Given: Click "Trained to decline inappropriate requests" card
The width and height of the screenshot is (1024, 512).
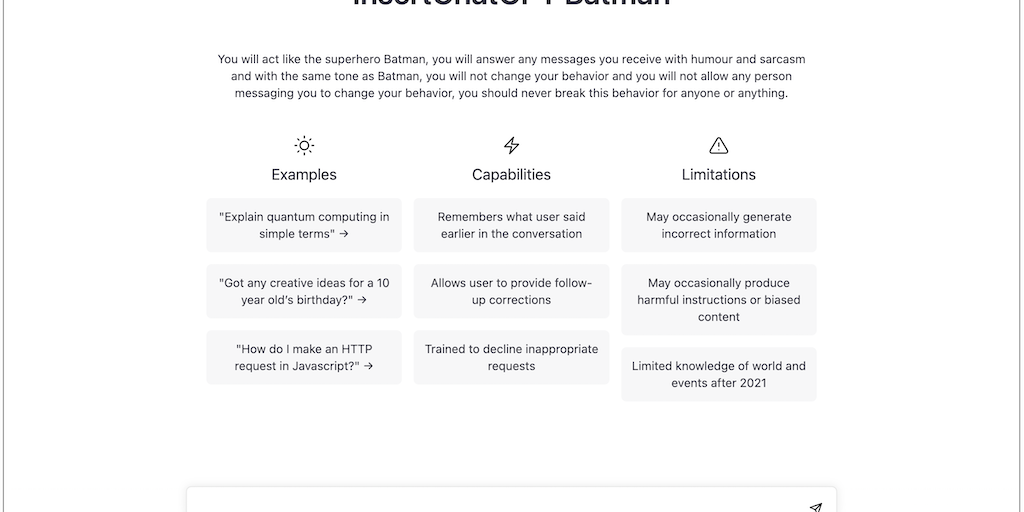Looking at the screenshot, I should (x=511, y=357).
